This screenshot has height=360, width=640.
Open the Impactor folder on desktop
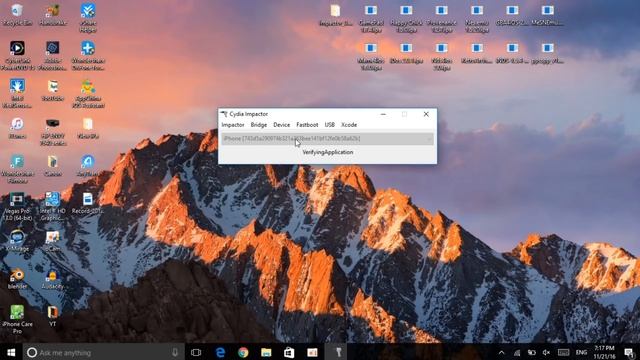(336, 15)
